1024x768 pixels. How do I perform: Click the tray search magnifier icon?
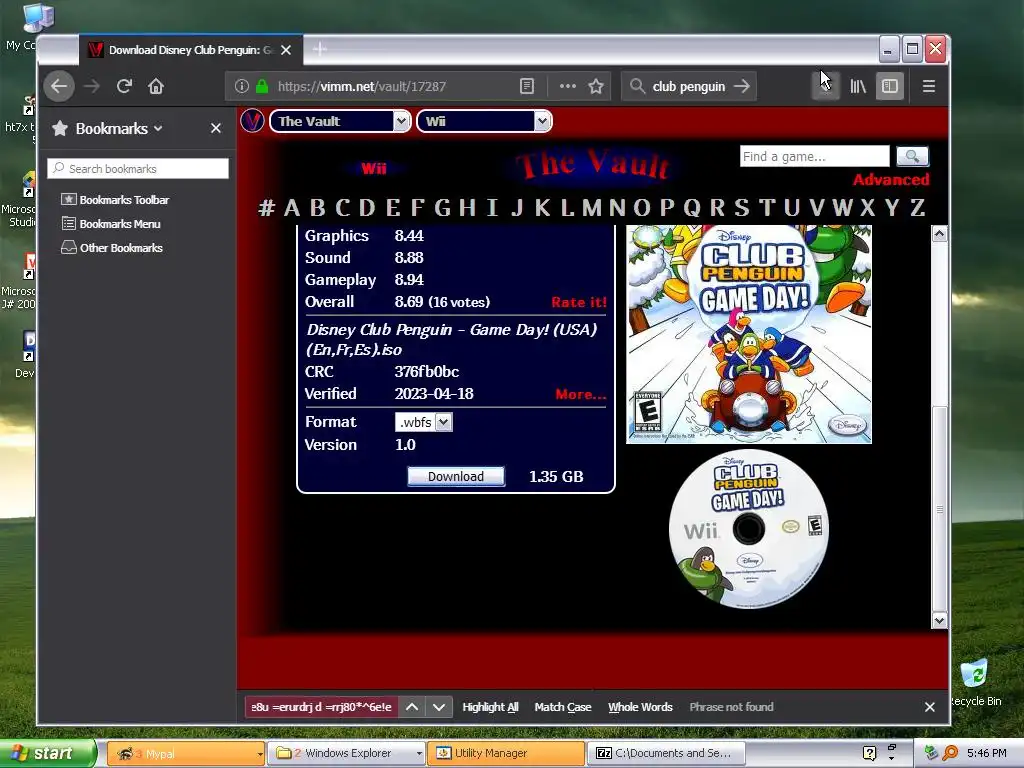point(950,753)
